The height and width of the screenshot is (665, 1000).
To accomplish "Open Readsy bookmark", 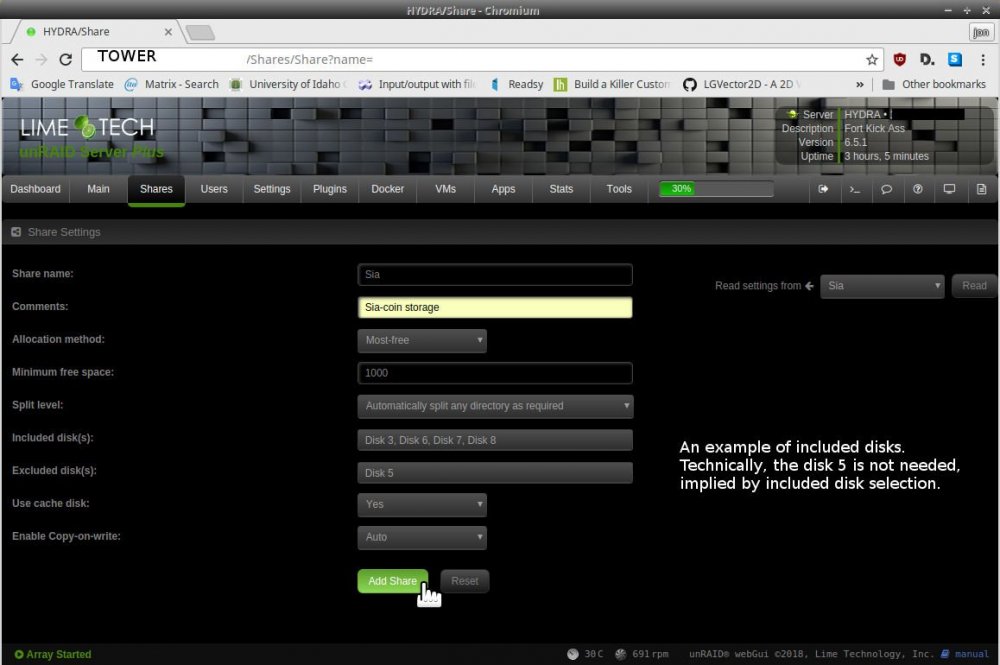I will tap(517, 84).
